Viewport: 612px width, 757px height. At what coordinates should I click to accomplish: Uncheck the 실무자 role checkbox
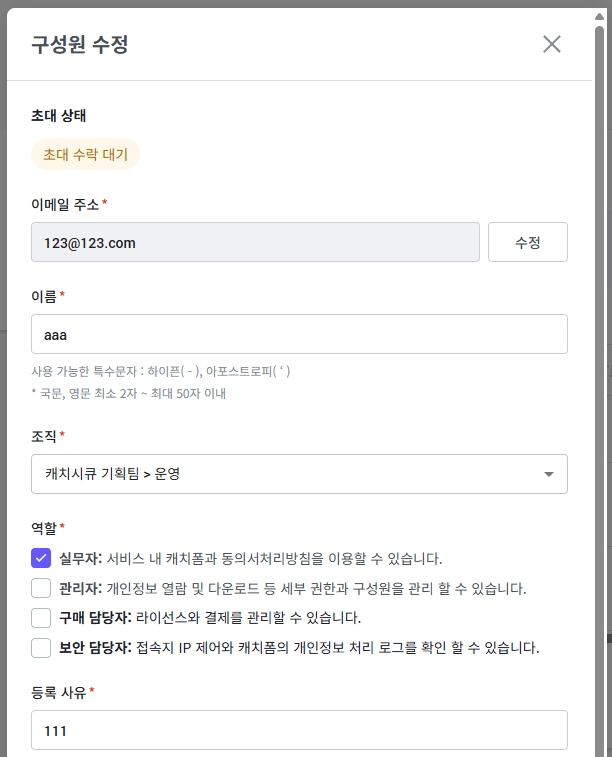coord(41,558)
